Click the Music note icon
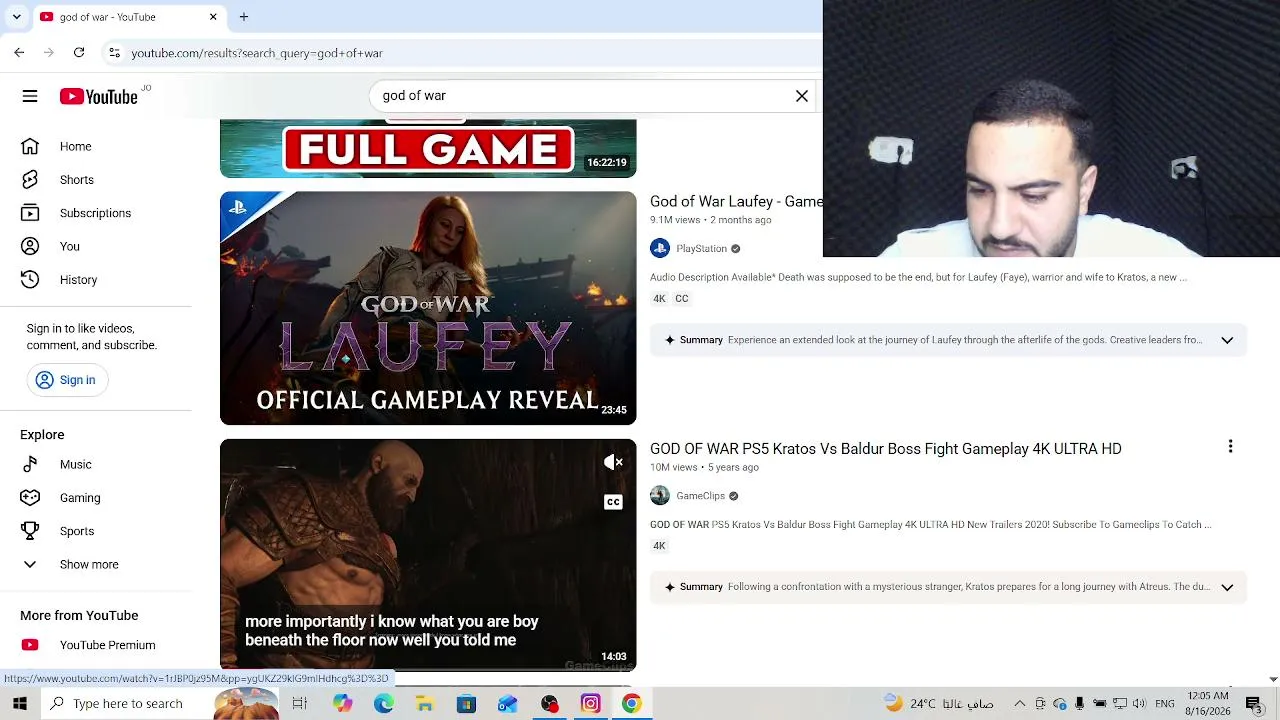This screenshot has height=720, width=1280. [x=30, y=464]
